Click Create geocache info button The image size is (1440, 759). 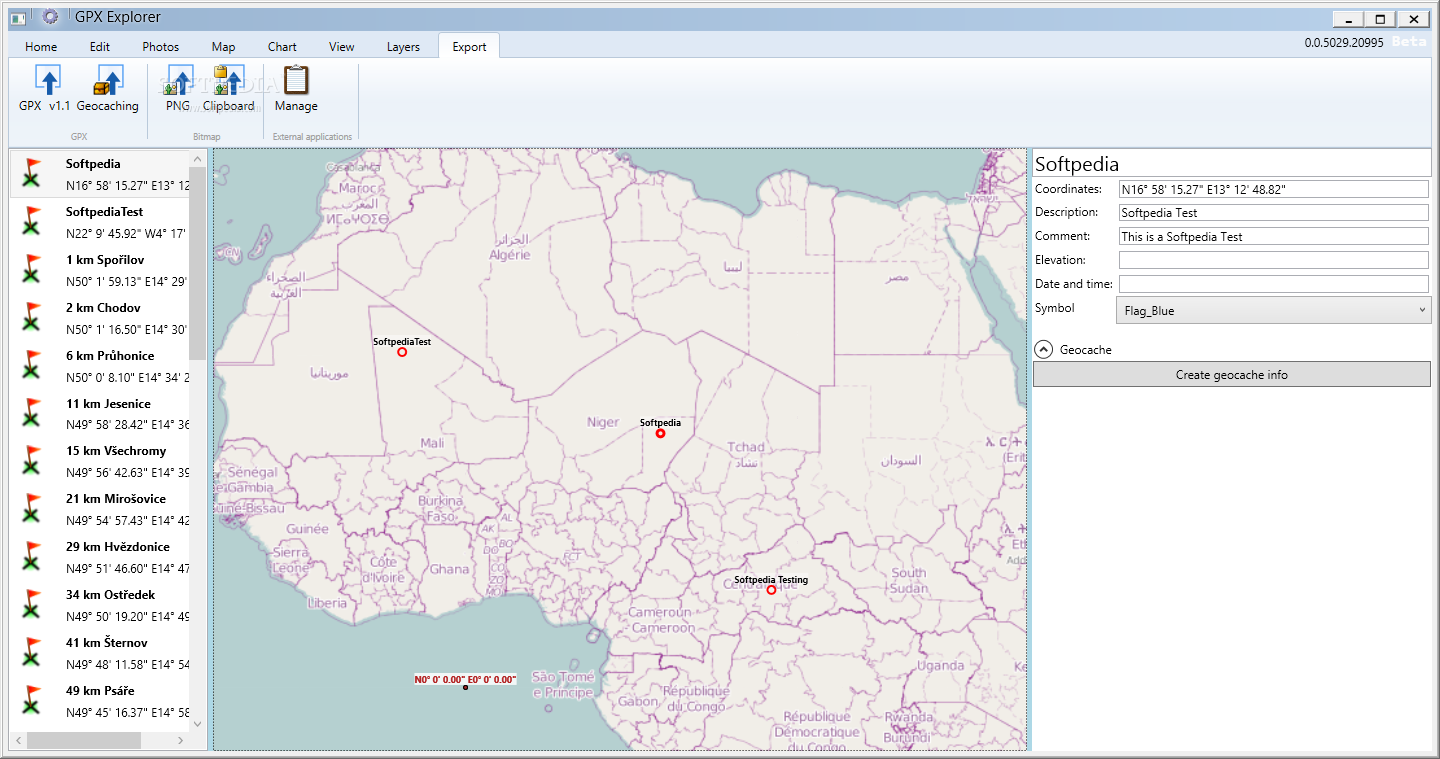[1232, 374]
